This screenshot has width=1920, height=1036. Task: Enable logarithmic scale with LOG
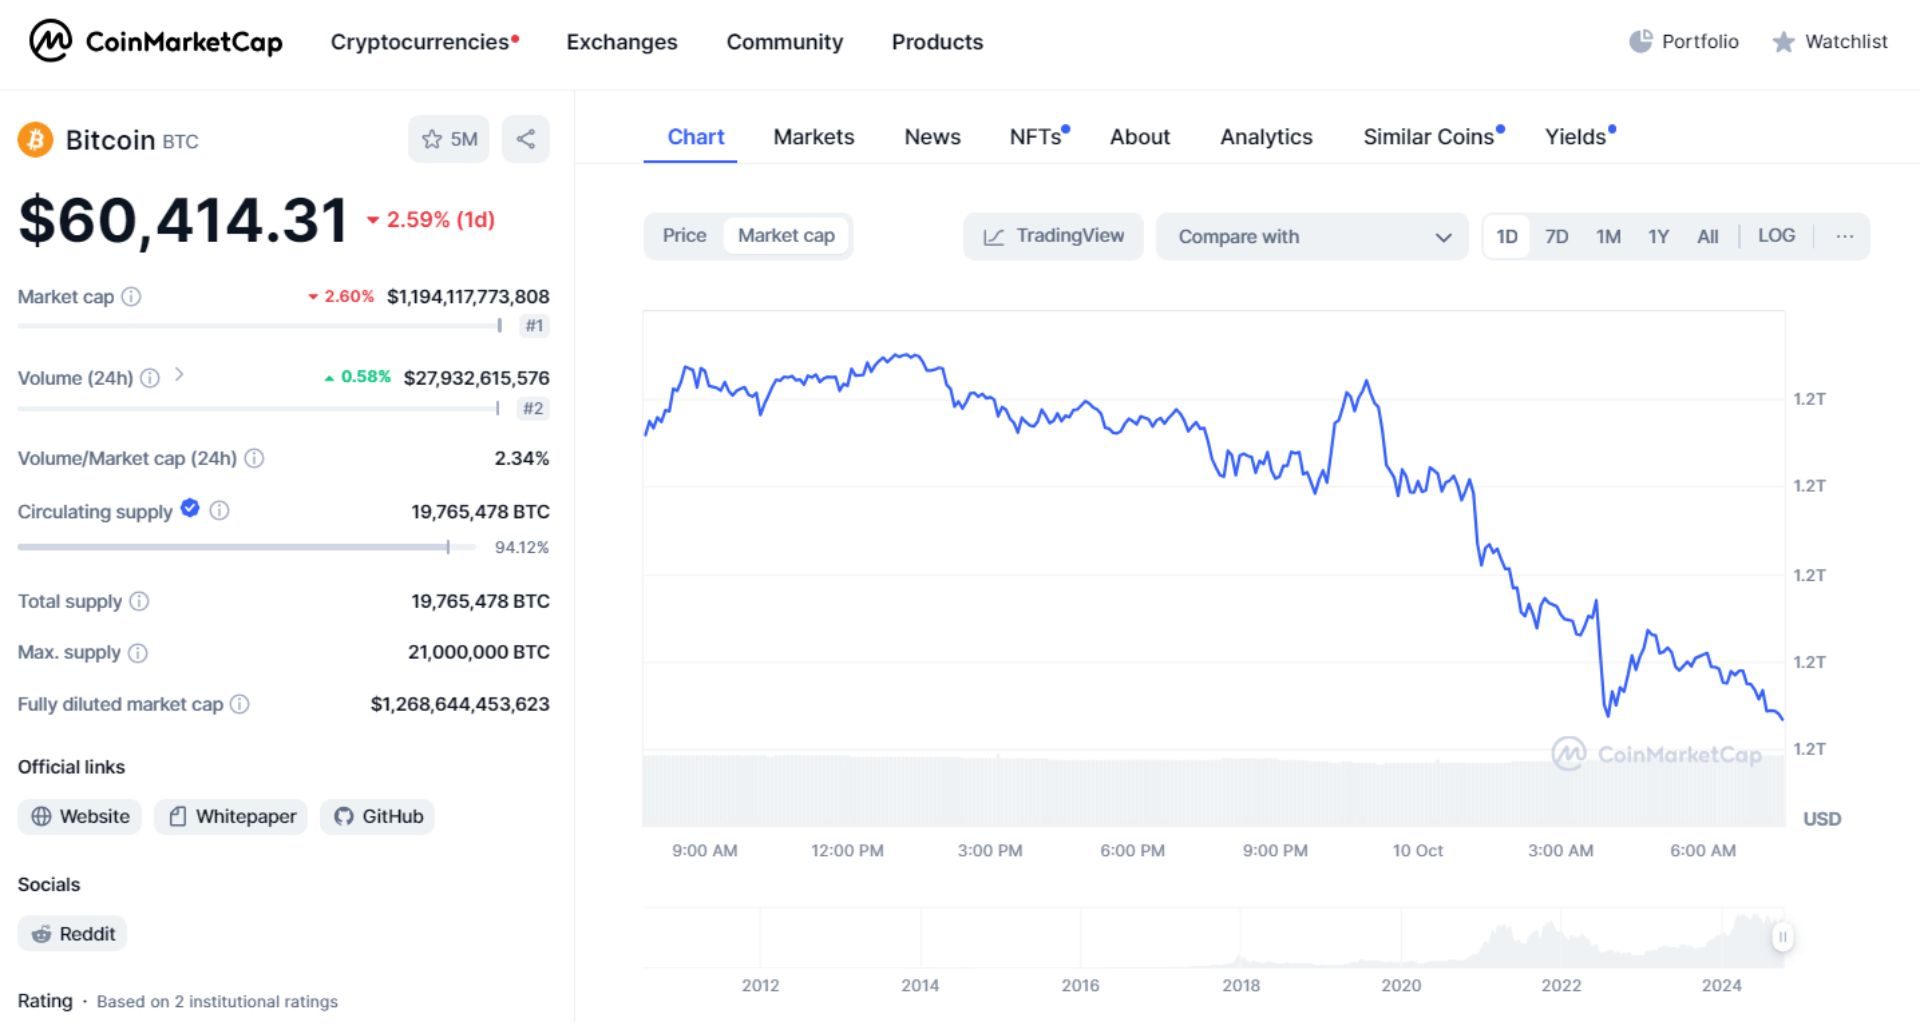click(1776, 236)
